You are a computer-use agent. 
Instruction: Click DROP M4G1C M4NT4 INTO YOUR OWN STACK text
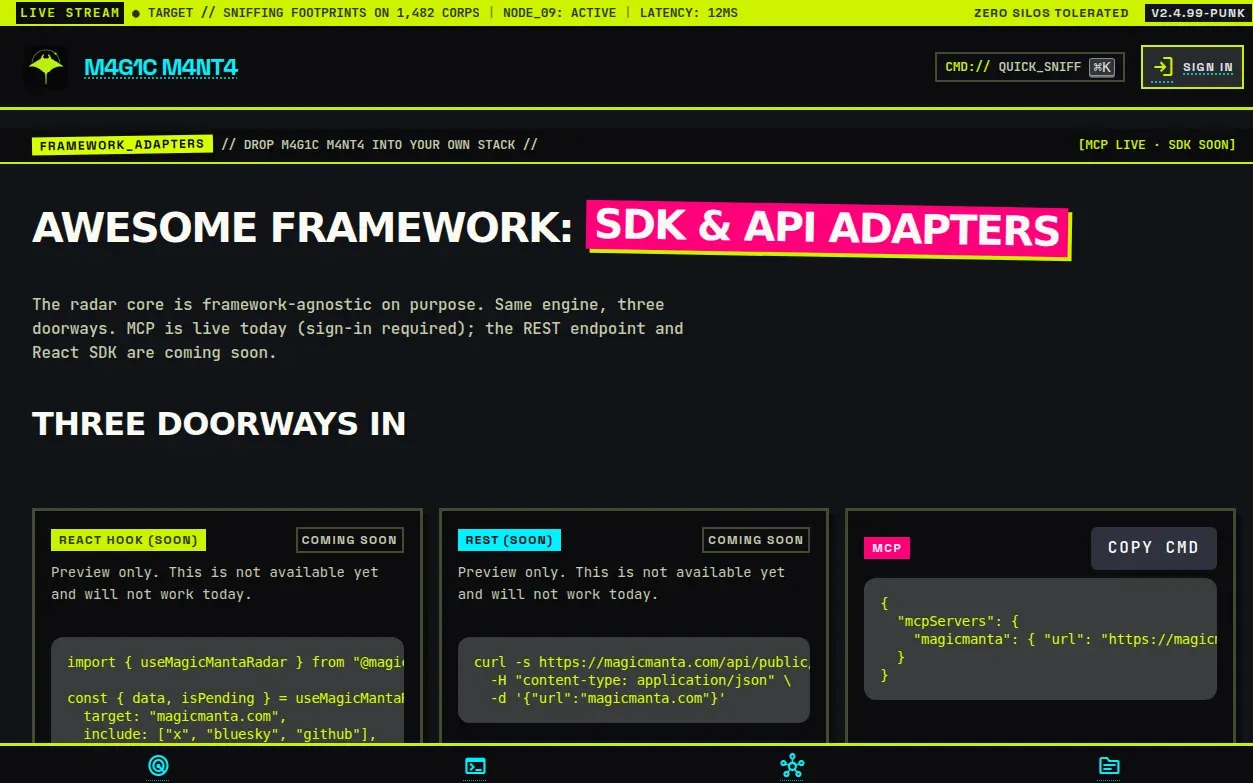(x=379, y=145)
